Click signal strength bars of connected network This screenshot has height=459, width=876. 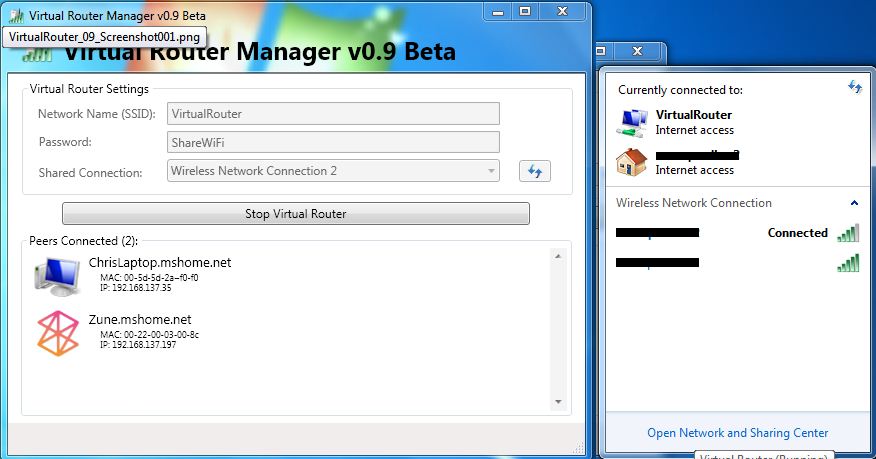point(848,233)
